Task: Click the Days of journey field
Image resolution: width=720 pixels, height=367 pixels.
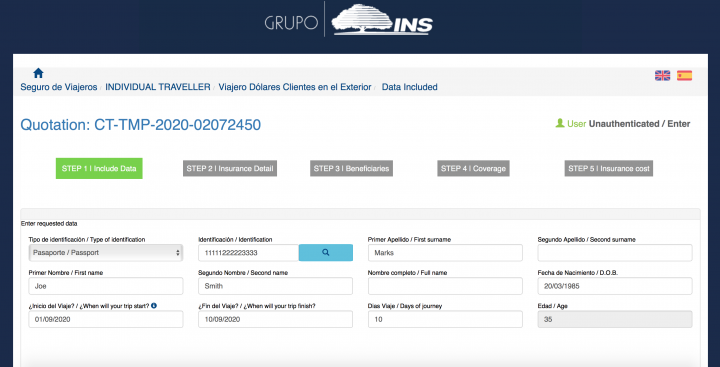Action: (x=445, y=319)
